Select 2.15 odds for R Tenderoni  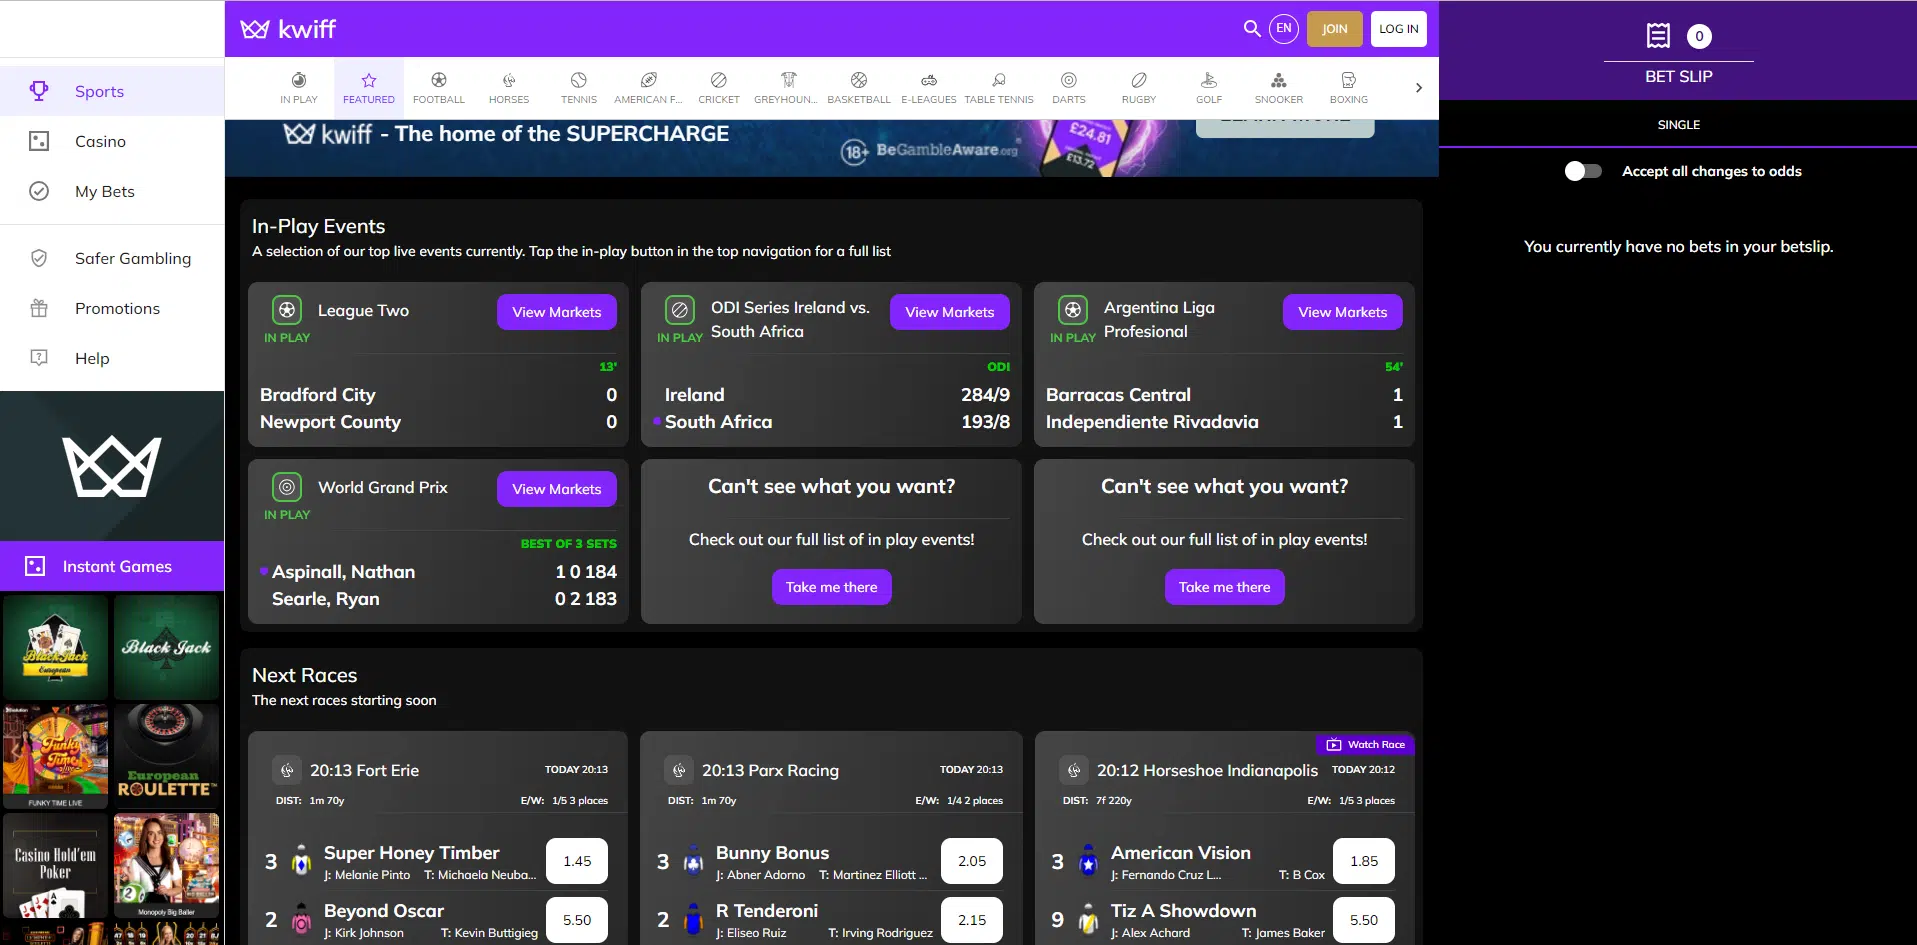coord(972,920)
